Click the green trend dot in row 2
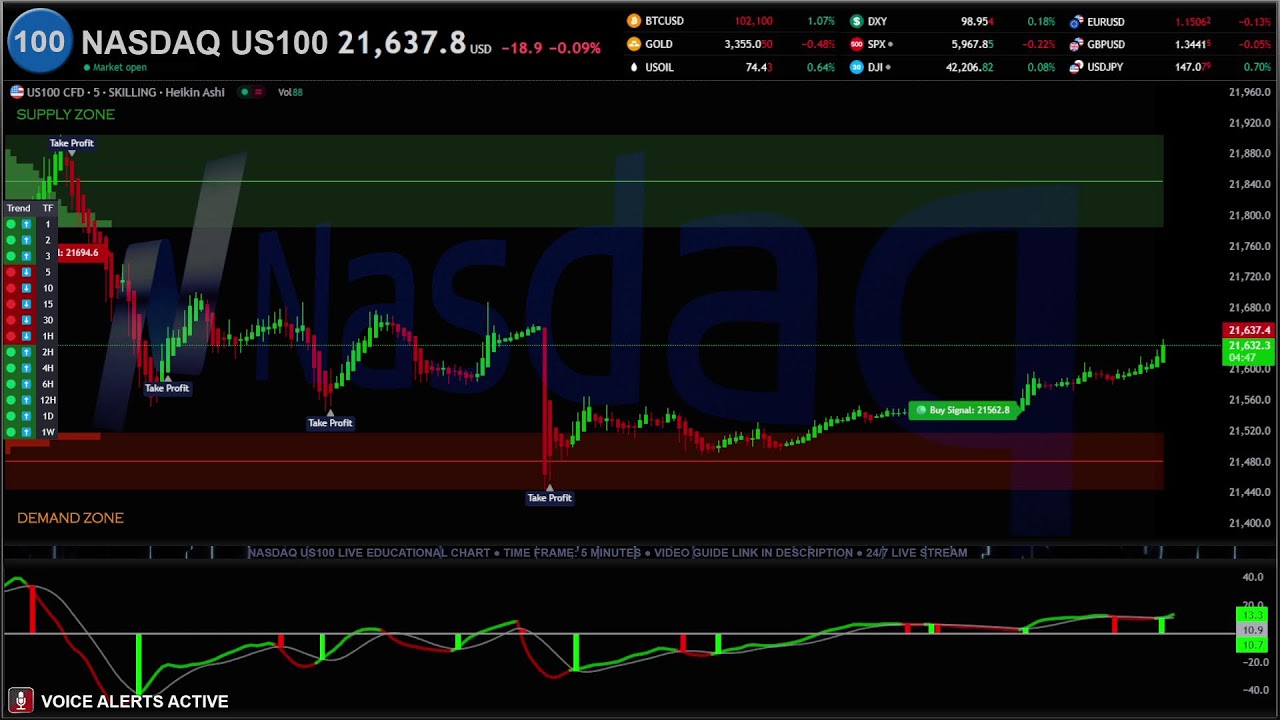This screenshot has height=720, width=1280. (11, 240)
